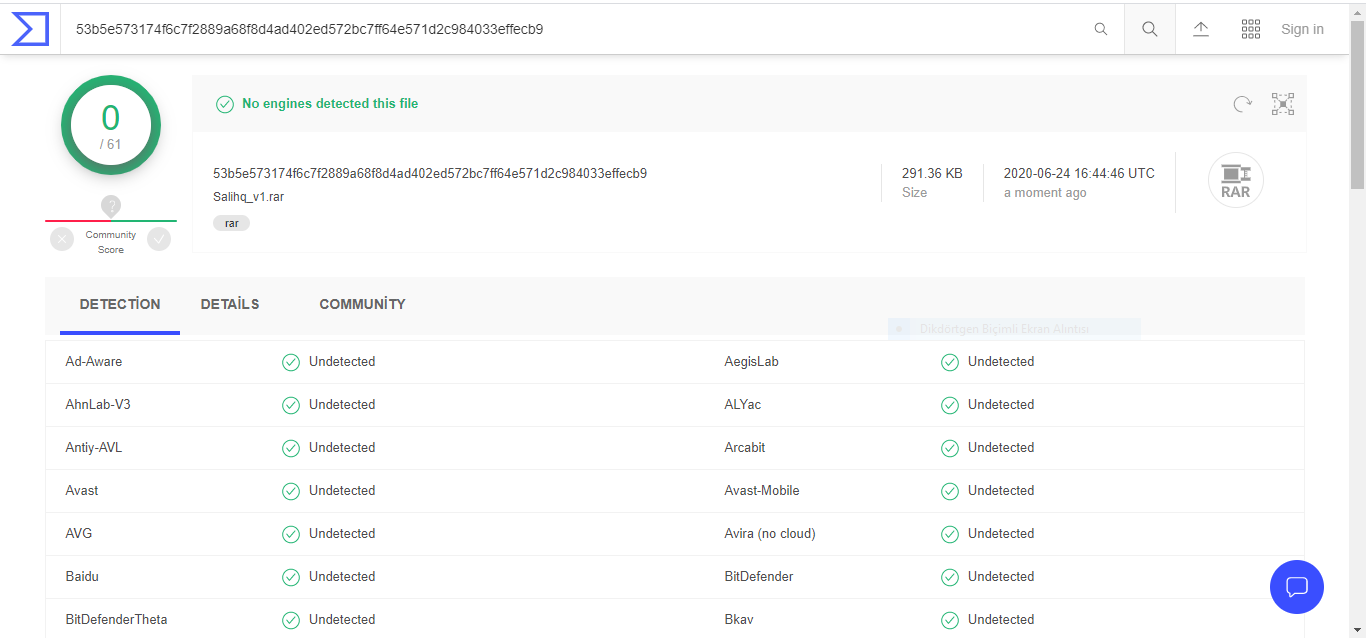The image size is (1366, 638).
Task: Click the Undetected check icon for ALYac
Action: (x=950, y=405)
